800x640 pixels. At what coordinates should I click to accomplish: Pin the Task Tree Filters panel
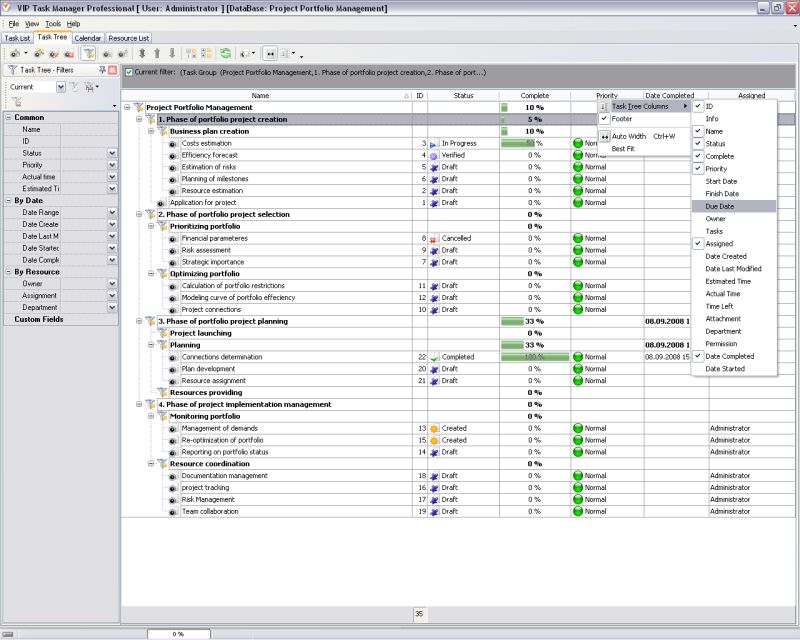coord(102,70)
